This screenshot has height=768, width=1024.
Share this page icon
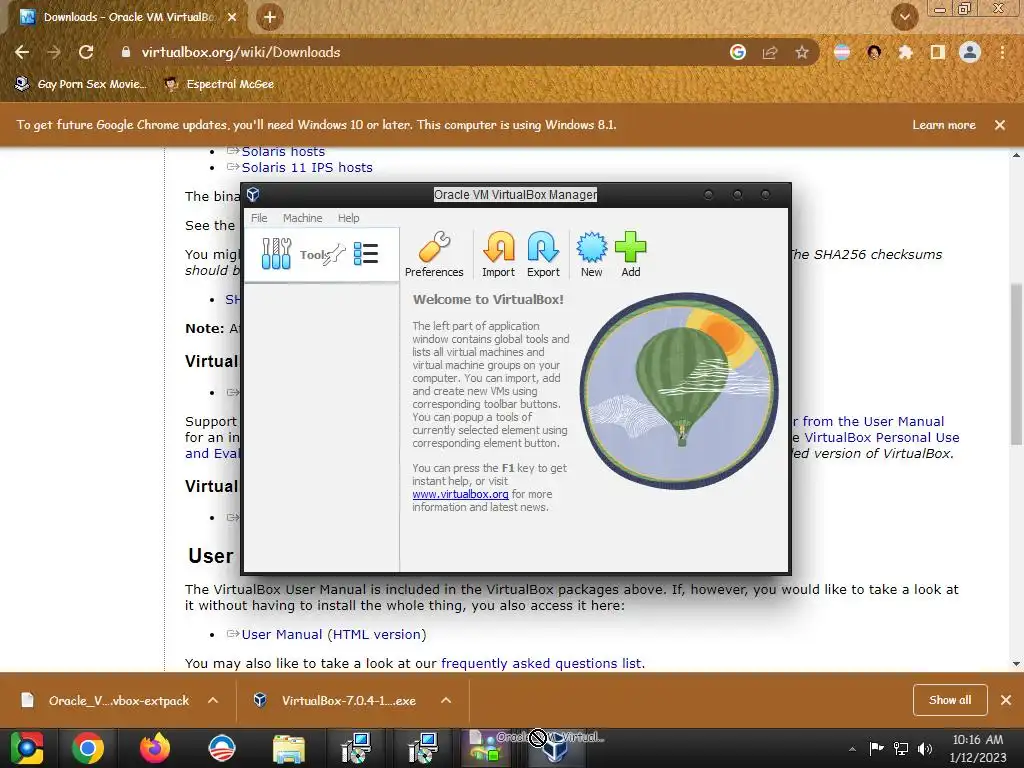coord(770,52)
